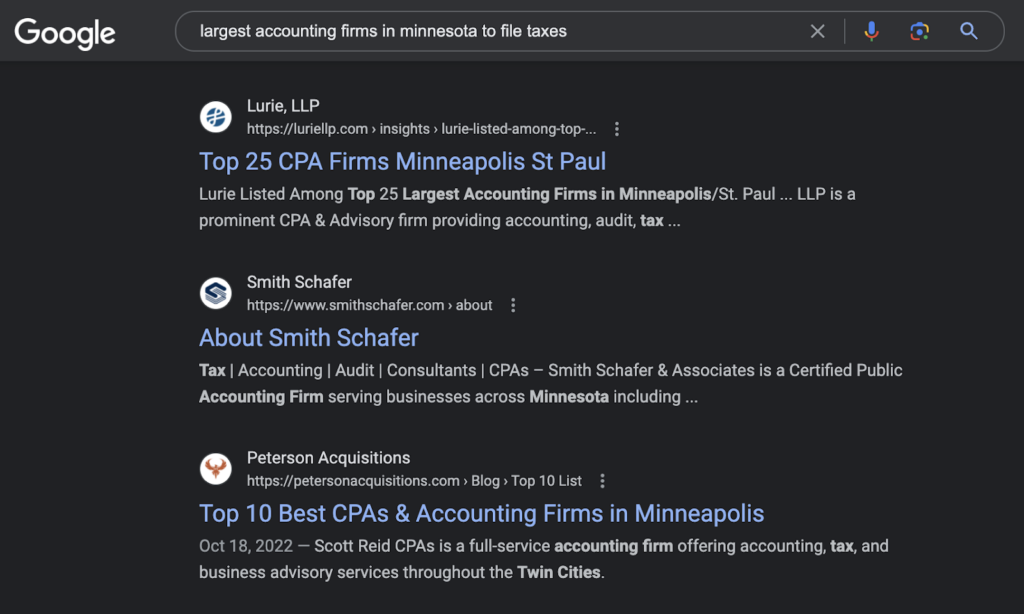Screen dimensions: 1024x614
Task: Open more options for Peterson Acquisitions result
Action: tap(602, 481)
